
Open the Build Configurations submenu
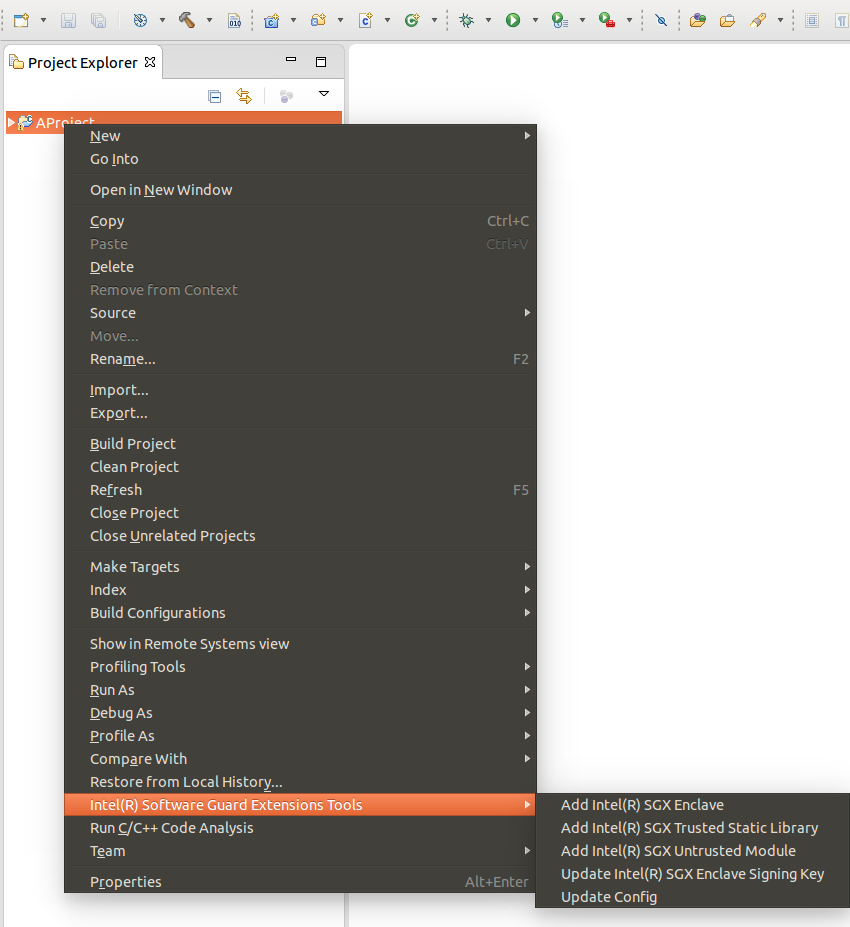click(x=158, y=613)
